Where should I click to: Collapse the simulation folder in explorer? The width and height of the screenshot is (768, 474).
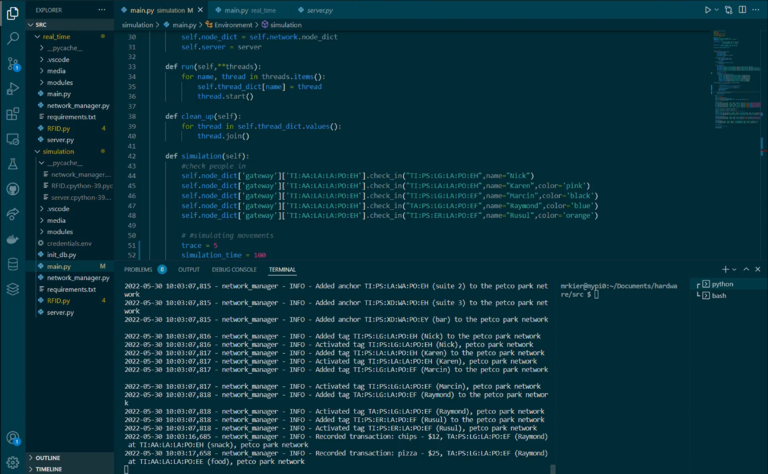(60, 151)
